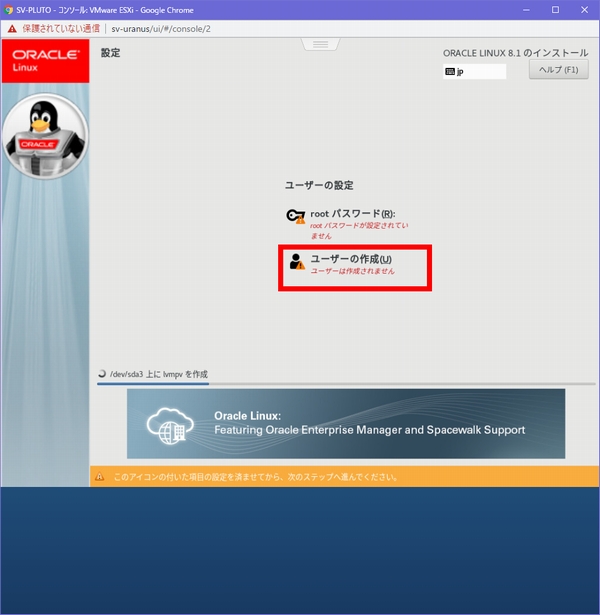The image size is (600, 615).
Task: Click the progress spinner beside /dev/sda3 text
Action: 102,374
